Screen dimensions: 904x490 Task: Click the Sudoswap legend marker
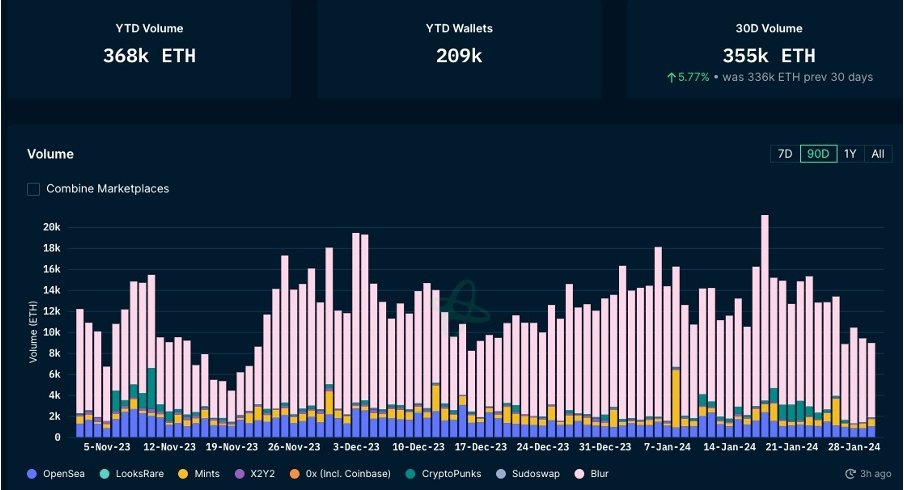tap(501, 474)
